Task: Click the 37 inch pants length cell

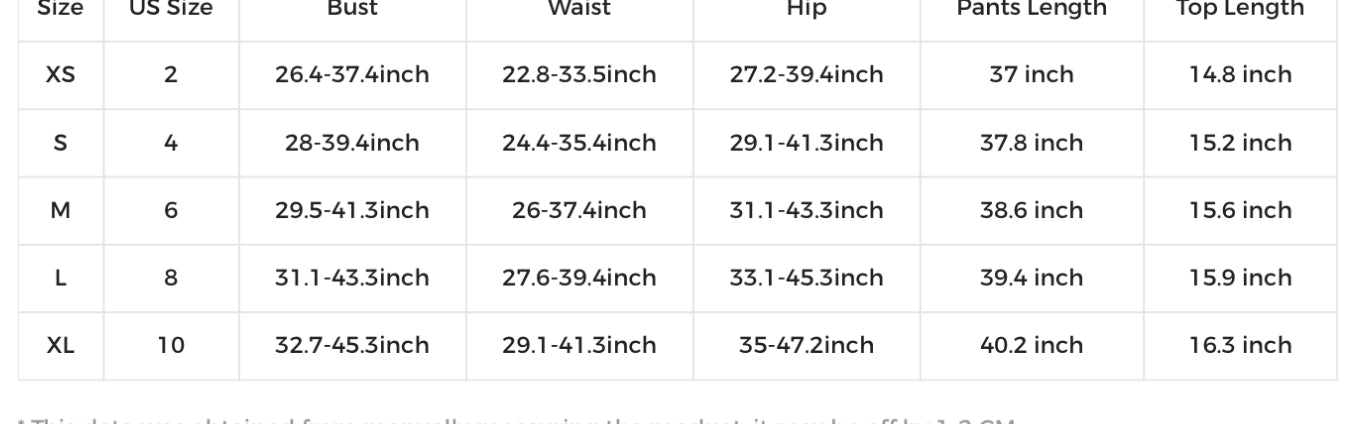Action: 1031,75
